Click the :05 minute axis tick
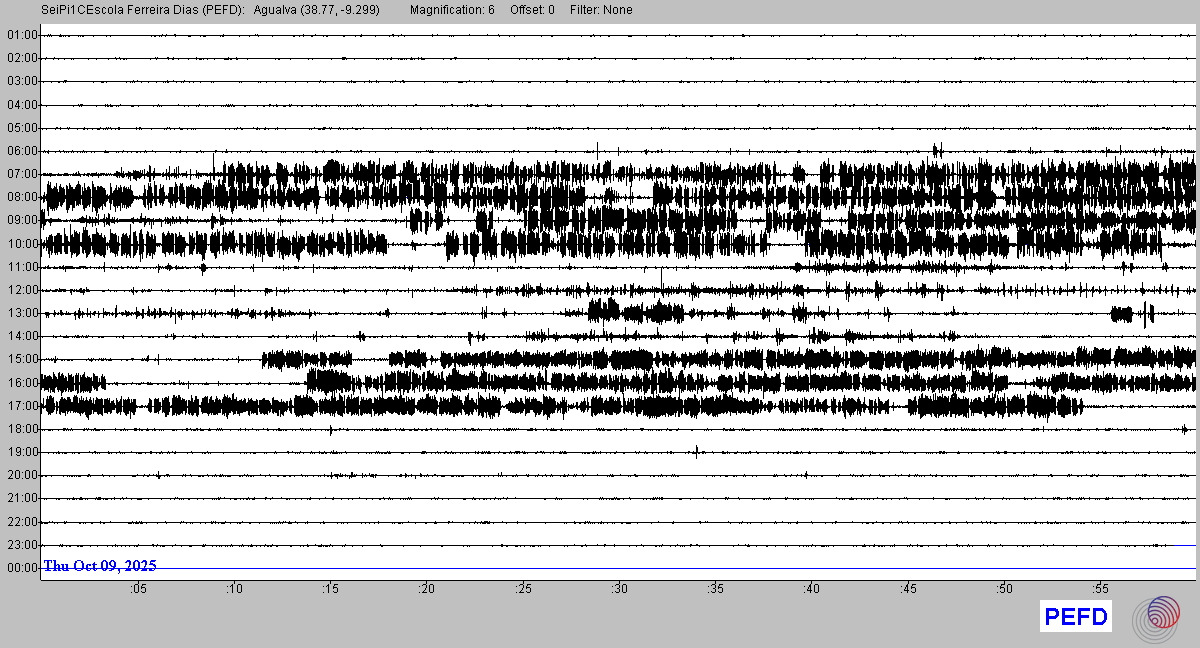Viewport: 1200px width, 648px height. tap(138, 589)
